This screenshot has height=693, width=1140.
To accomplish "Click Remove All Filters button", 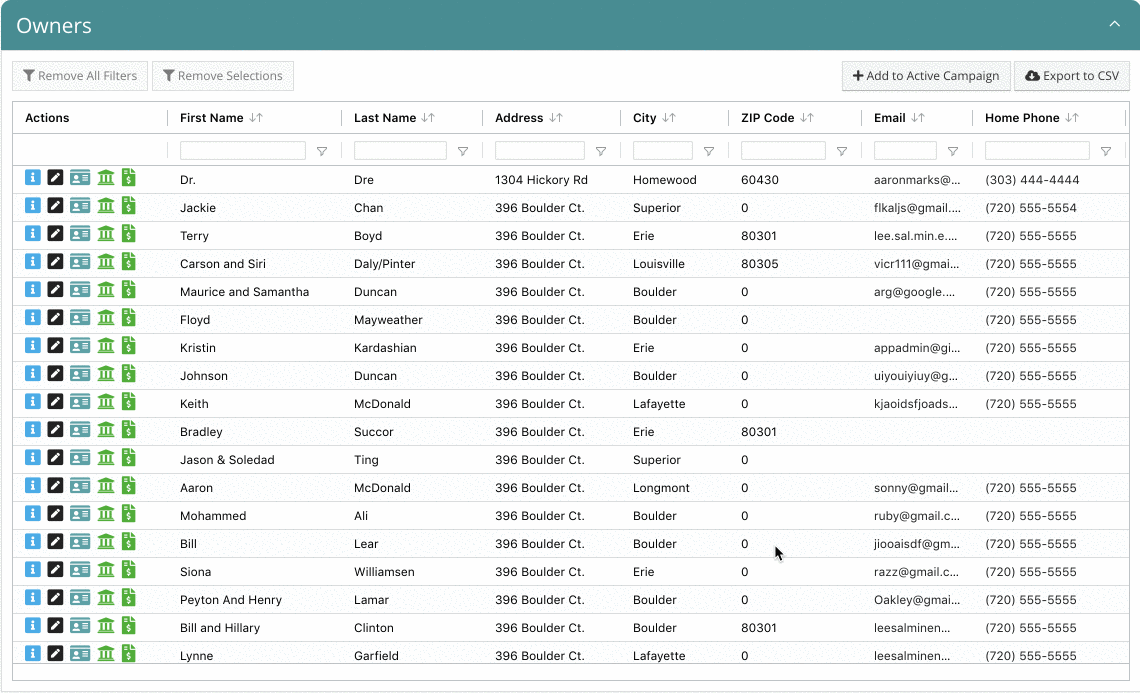I will (x=80, y=76).
